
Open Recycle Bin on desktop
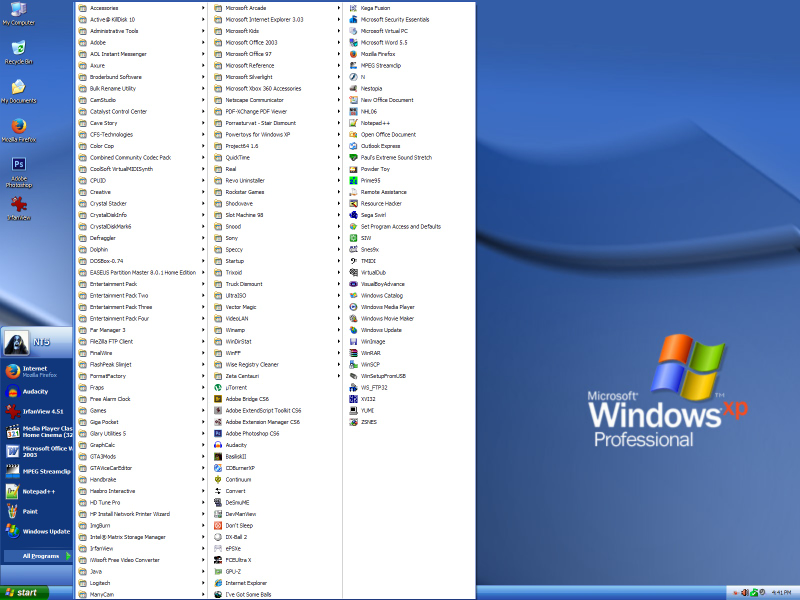click(18, 53)
